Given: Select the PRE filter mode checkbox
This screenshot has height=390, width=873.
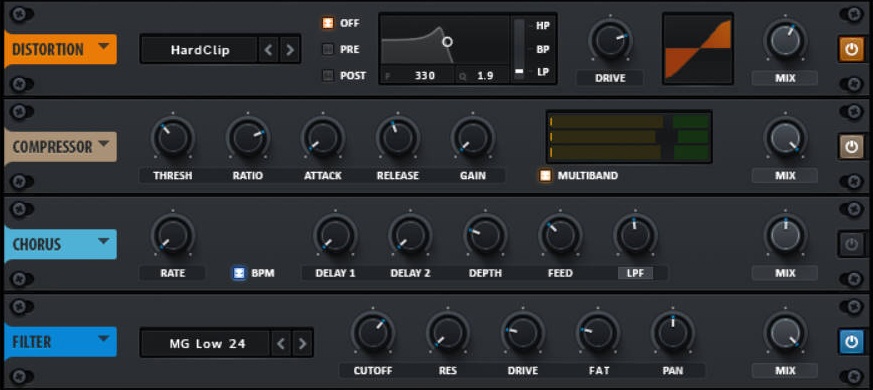Looking at the screenshot, I should (x=328, y=49).
